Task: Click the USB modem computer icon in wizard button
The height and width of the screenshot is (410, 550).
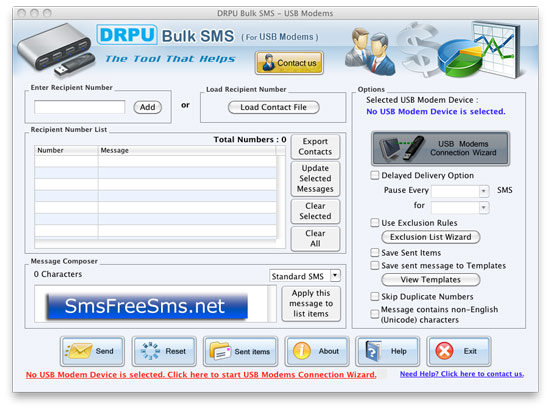Action: point(401,149)
